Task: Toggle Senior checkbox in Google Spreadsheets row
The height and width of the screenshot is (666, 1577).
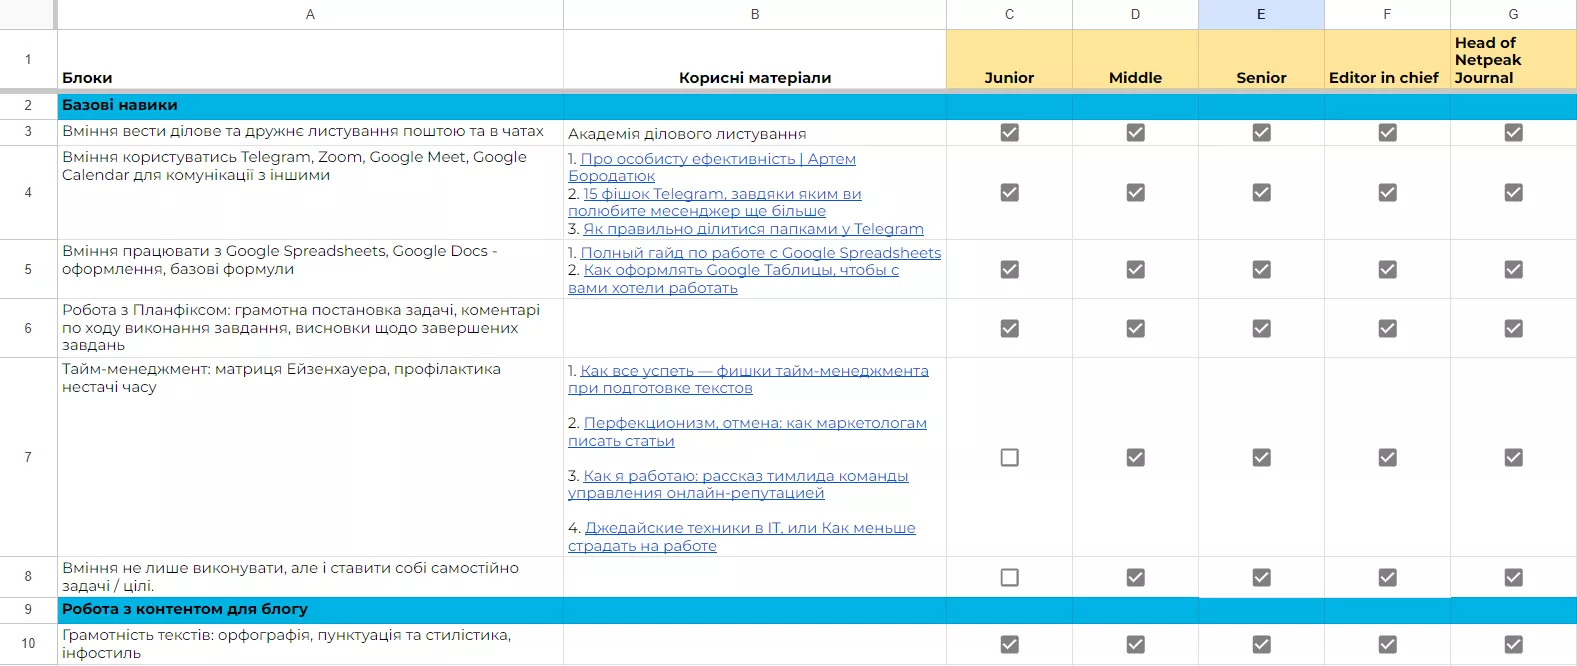Action: pos(1261,269)
